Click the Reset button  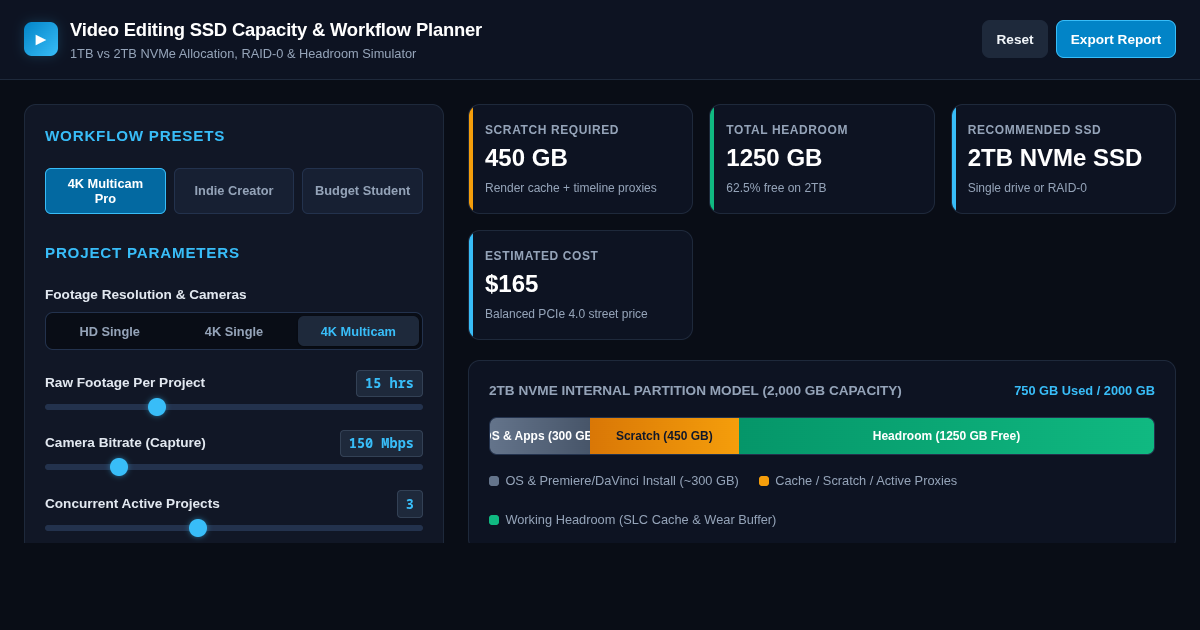(1015, 39)
